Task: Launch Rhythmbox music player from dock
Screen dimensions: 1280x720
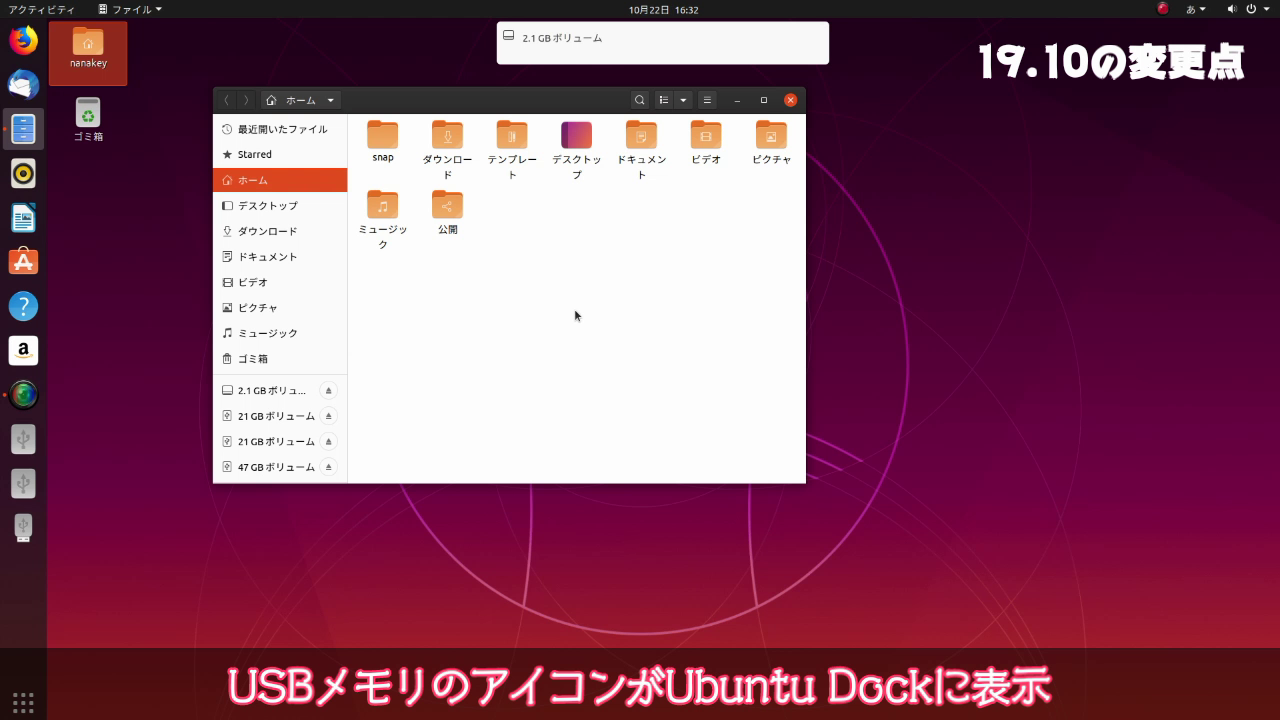Action: click(x=23, y=173)
